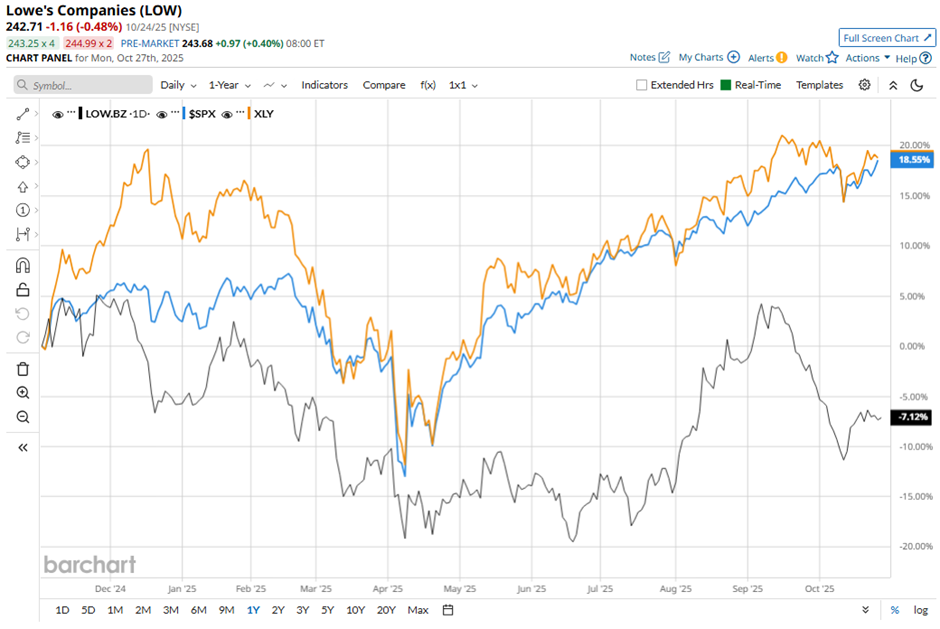Open the Templates menu

(x=819, y=85)
